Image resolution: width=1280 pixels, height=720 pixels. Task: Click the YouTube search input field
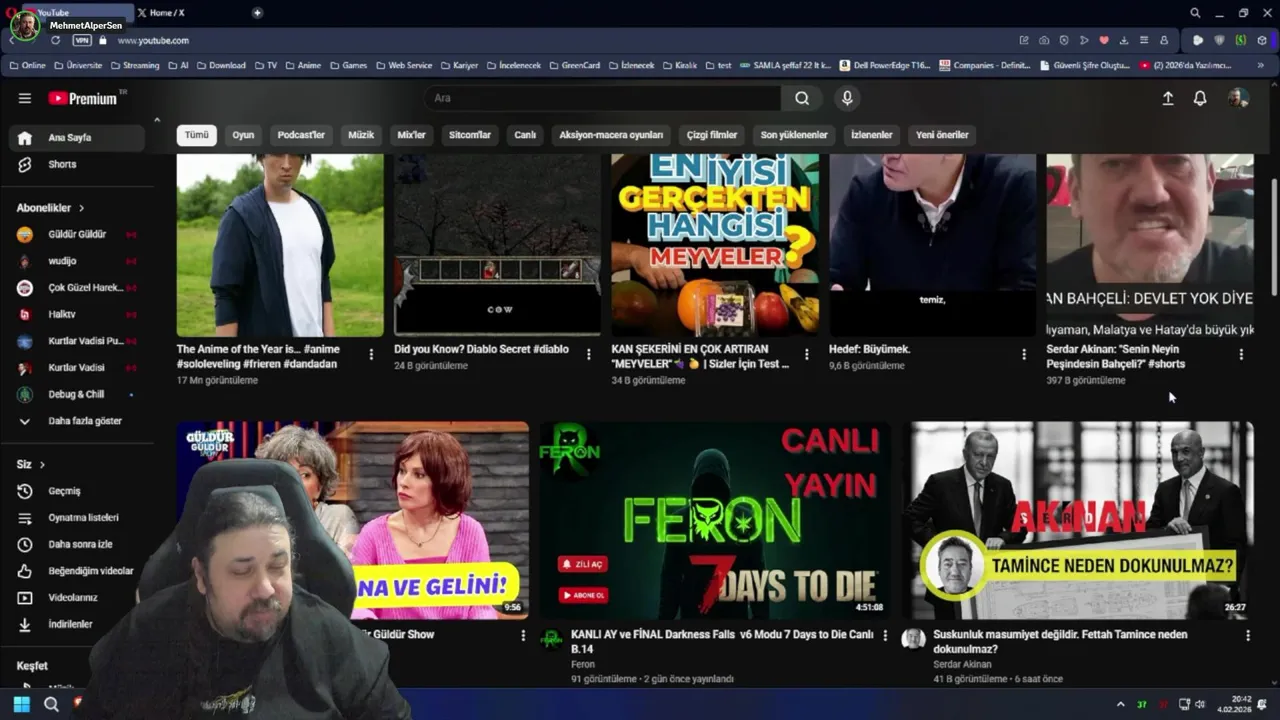(603, 98)
